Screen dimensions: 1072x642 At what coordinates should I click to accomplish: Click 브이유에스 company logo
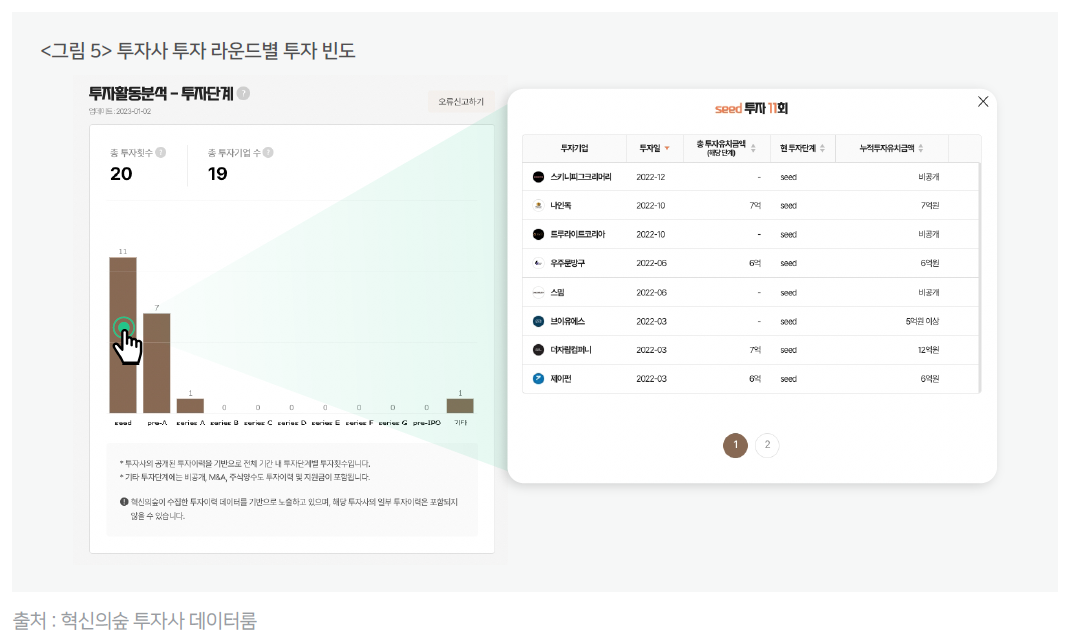pos(538,321)
